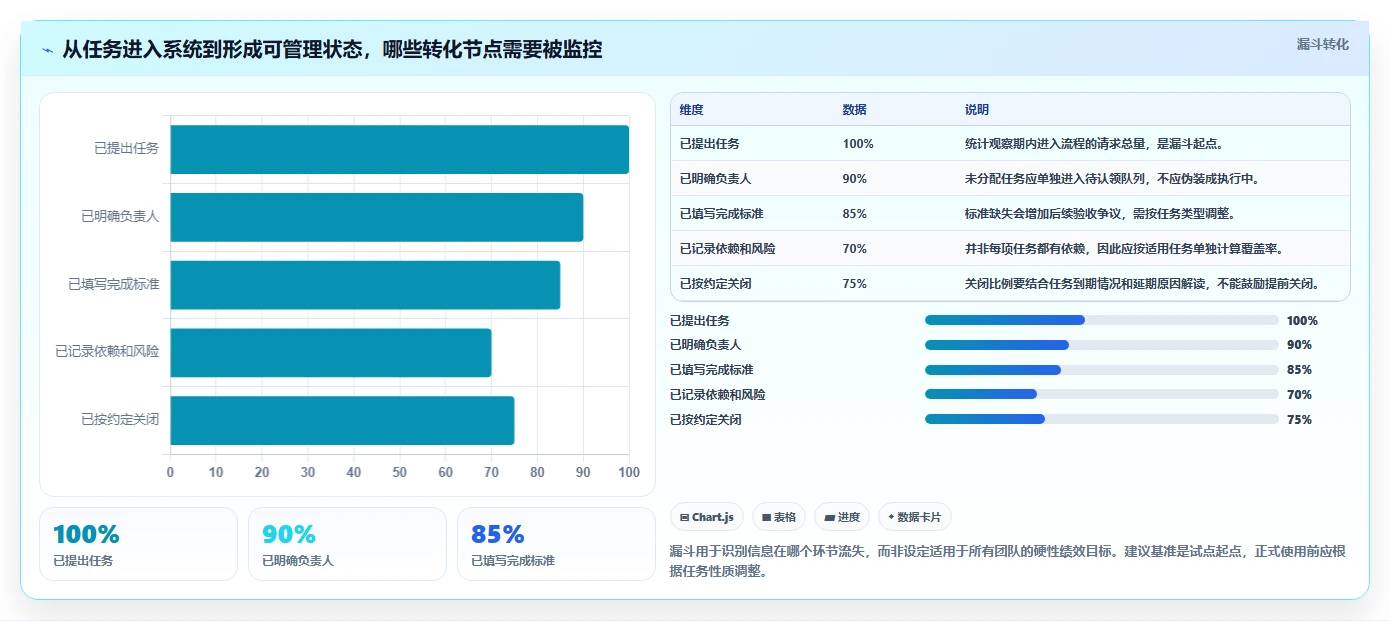Click the page title about 转化节点

(x=332, y=50)
